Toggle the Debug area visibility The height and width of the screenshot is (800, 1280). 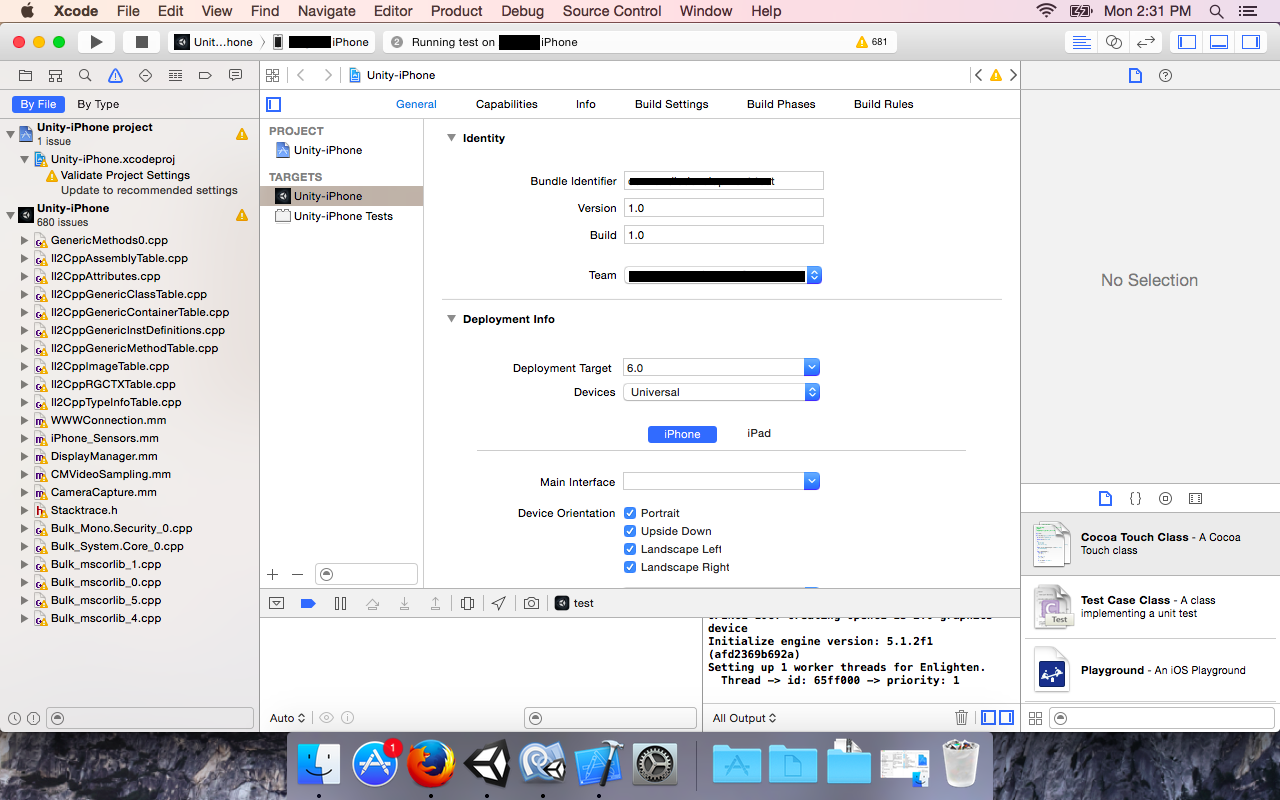click(1219, 42)
